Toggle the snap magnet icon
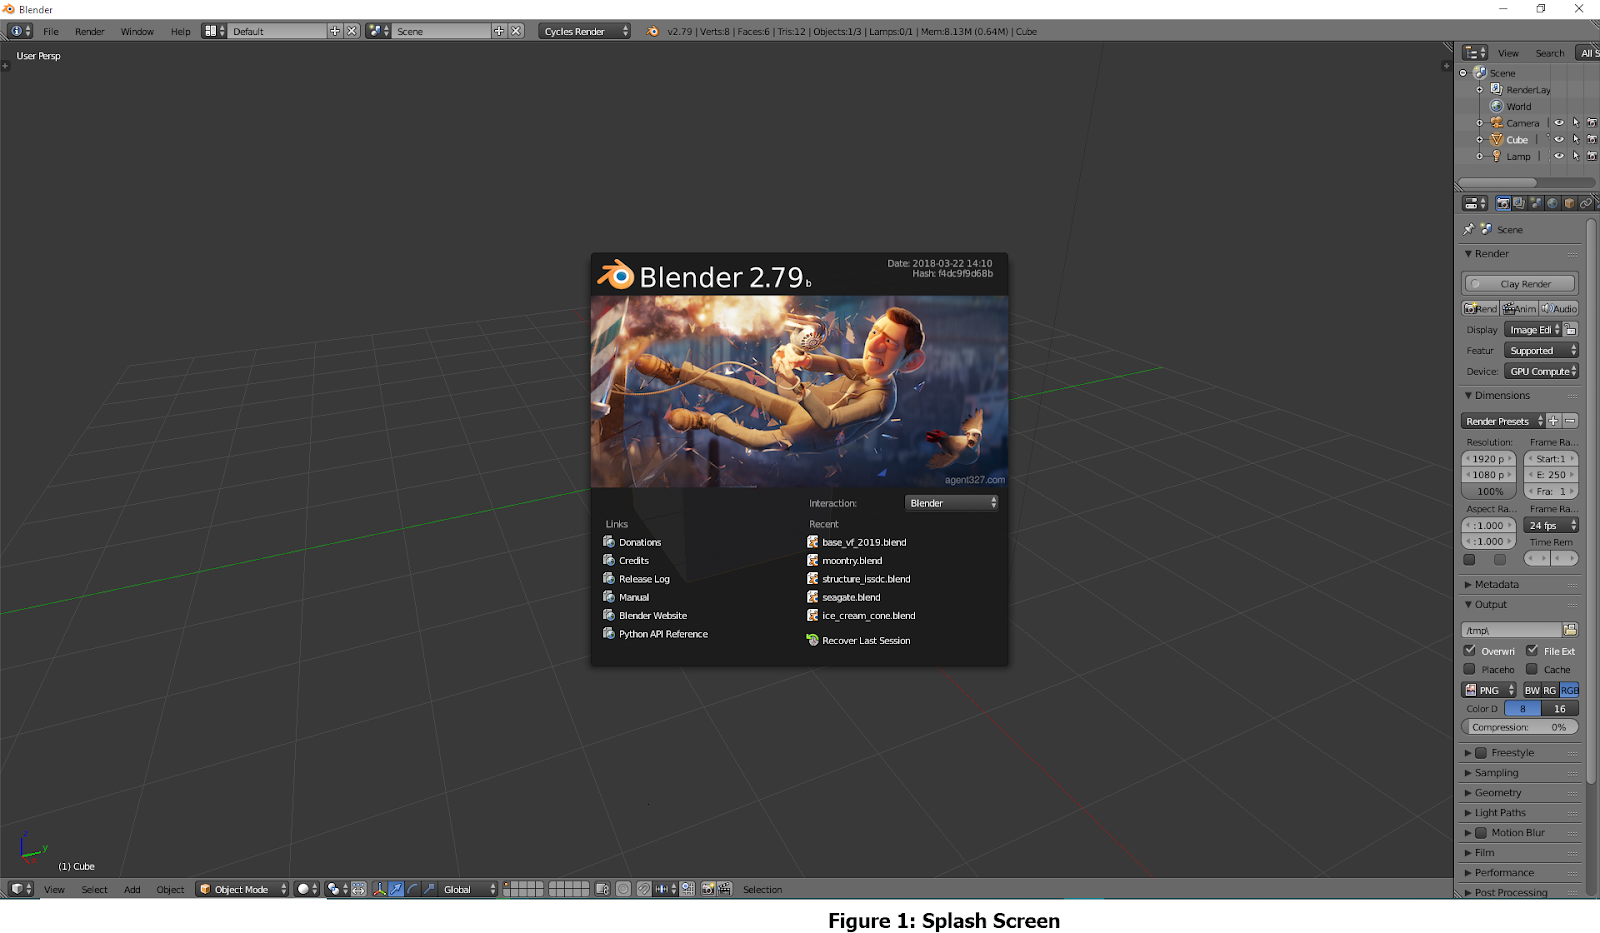The width and height of the screenshot is (1600, 933). pyautogui.click(x=644, y=889)
